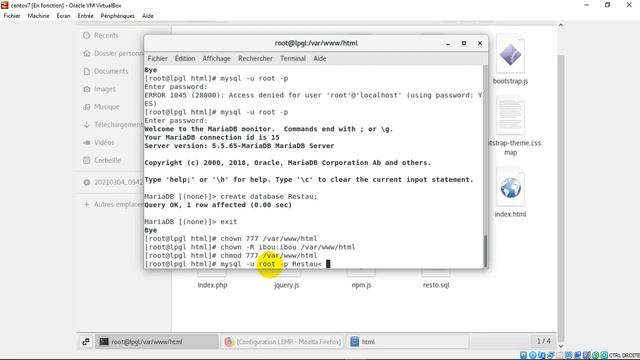Viewport: 640px width, 360px height.
Task: Select the index.html file icon
Action: coord(510,188)
